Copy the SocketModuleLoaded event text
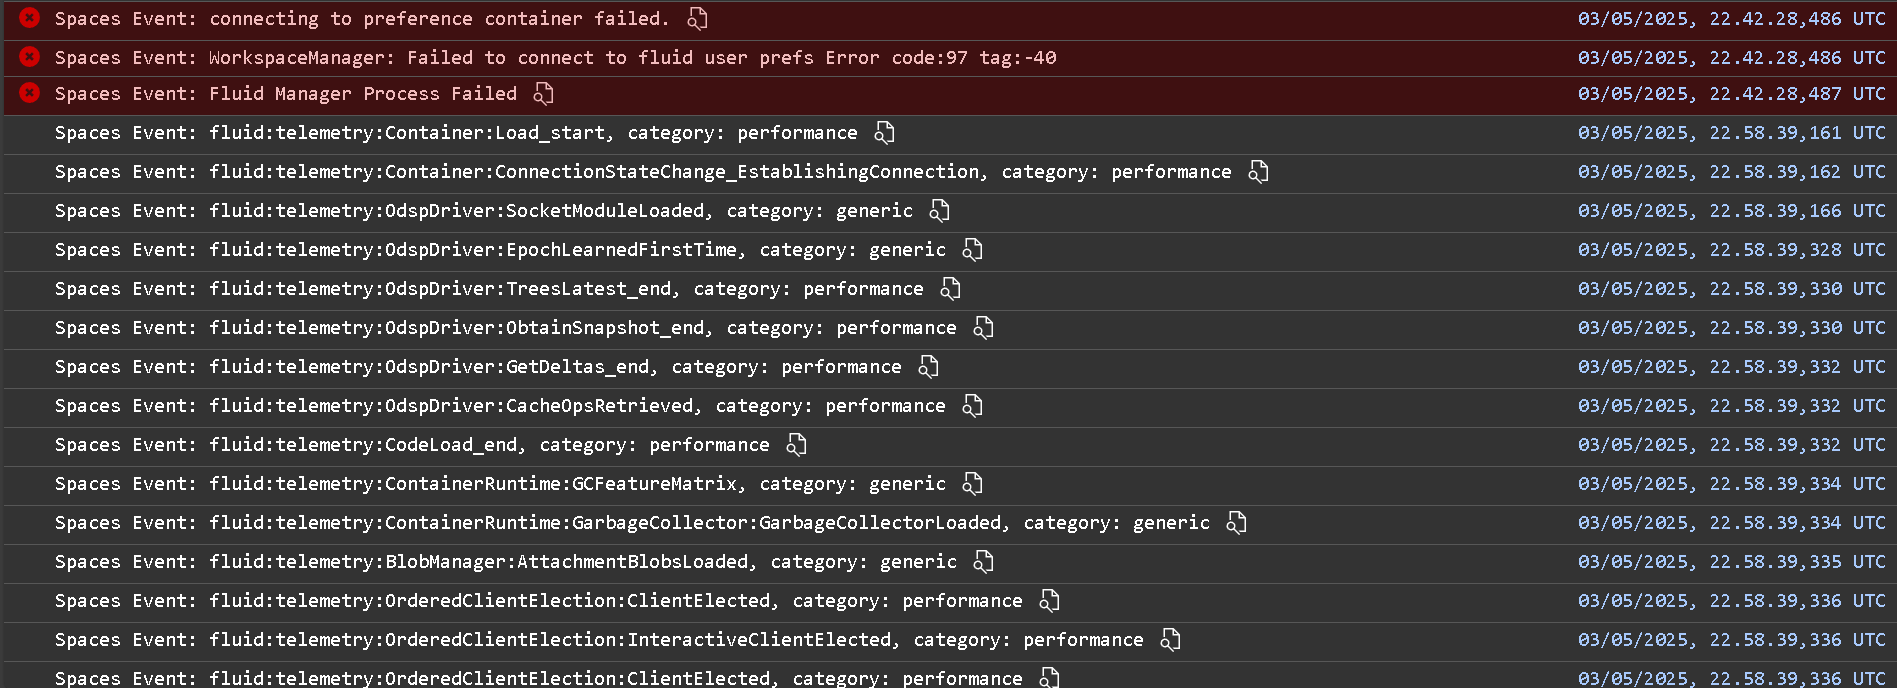 click(939, 210)
